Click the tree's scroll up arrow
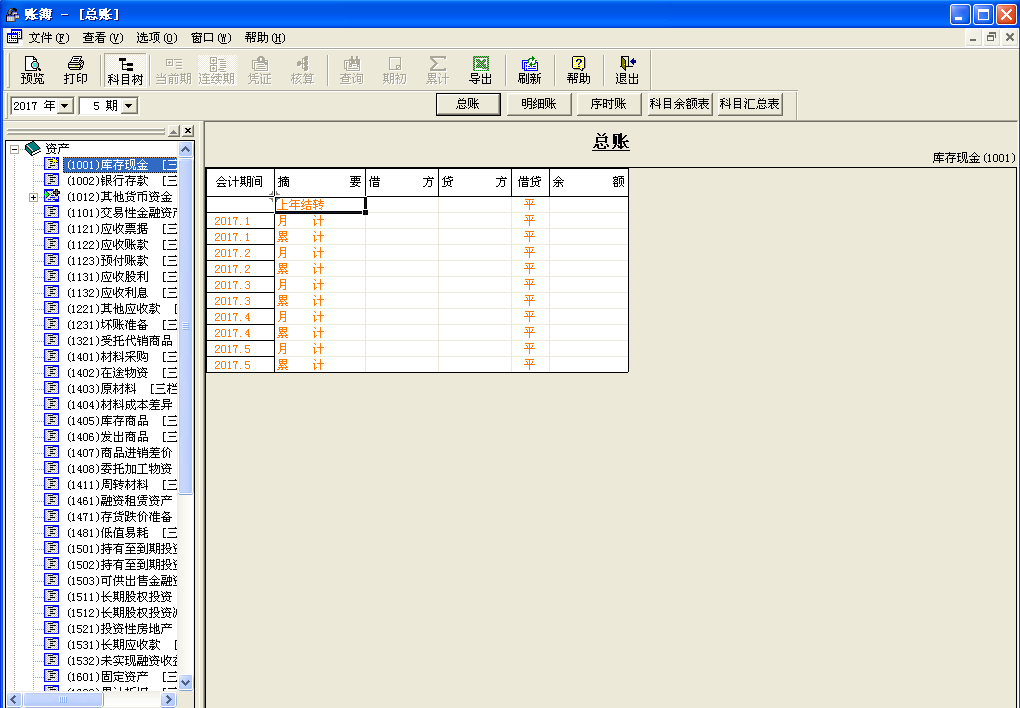 click(x=185, y=150)
